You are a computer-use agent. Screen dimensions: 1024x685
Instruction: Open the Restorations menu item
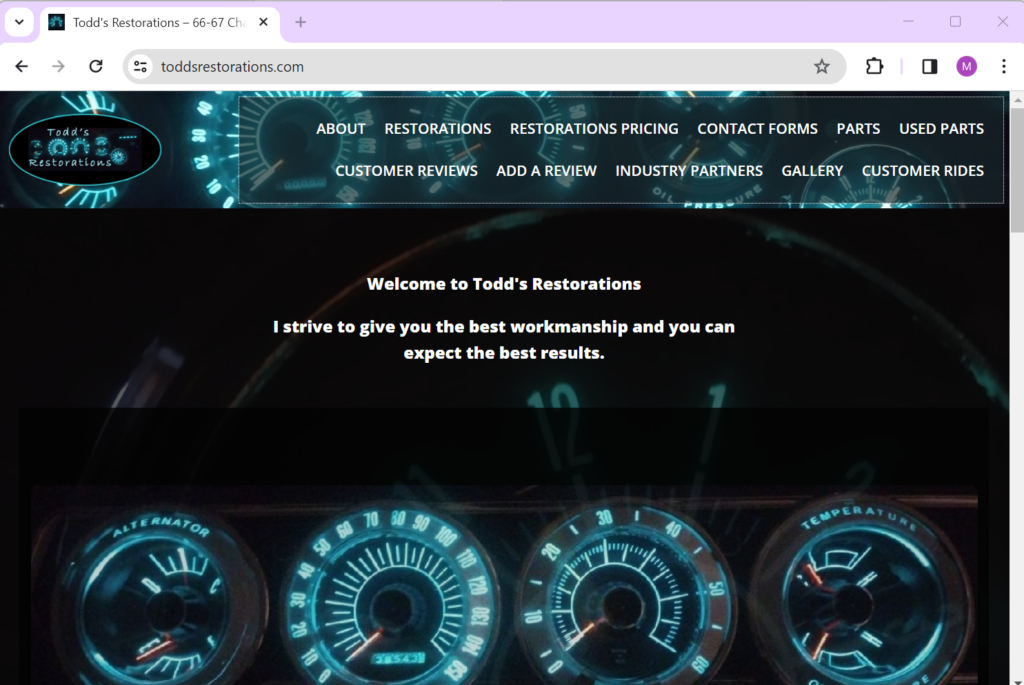point(438,129)
